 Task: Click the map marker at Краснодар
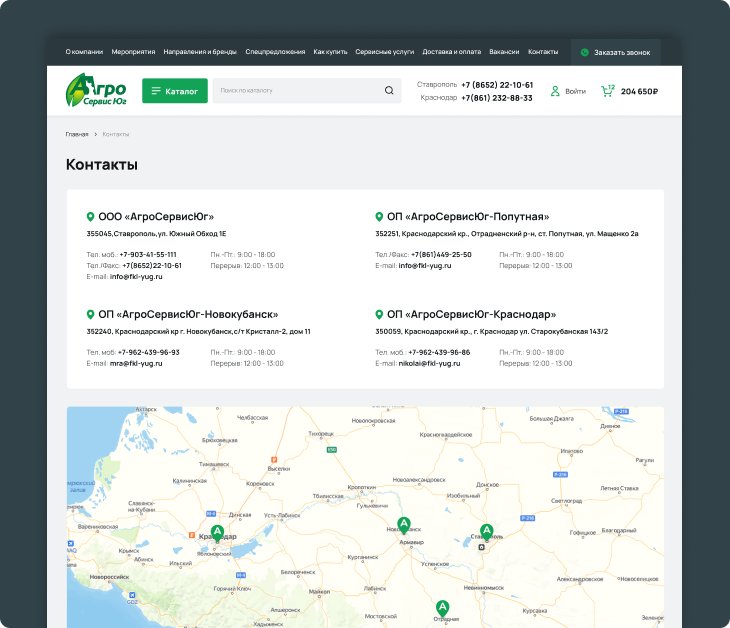point(217,533)
